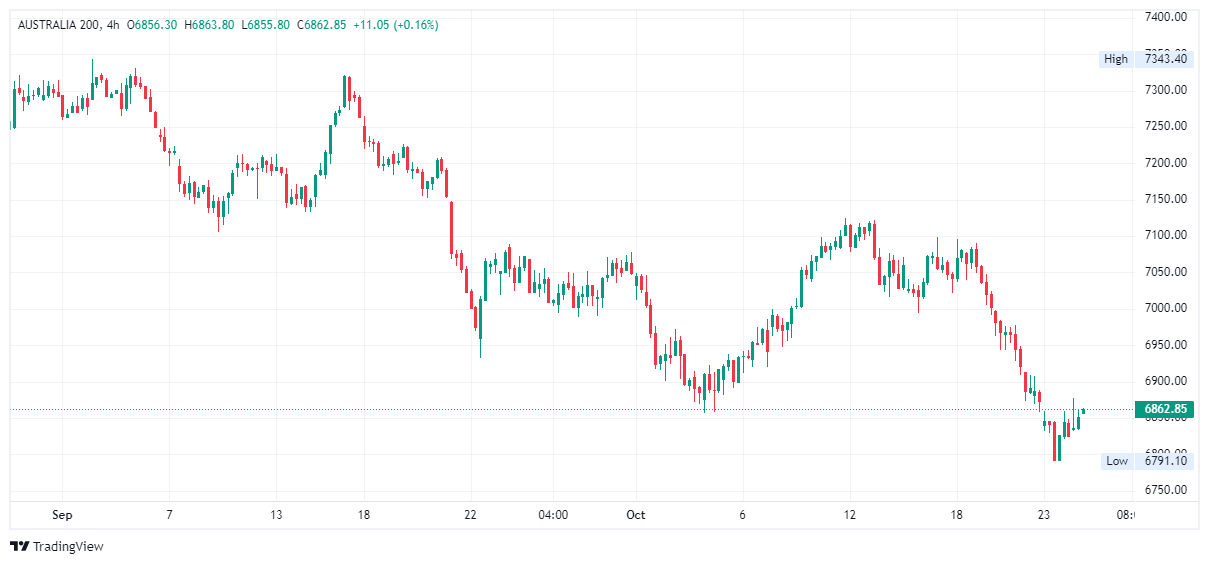This screenshot has width=1209, height=564.
Task: Click the 13 date label on time axis
Action: coord(276,515)
